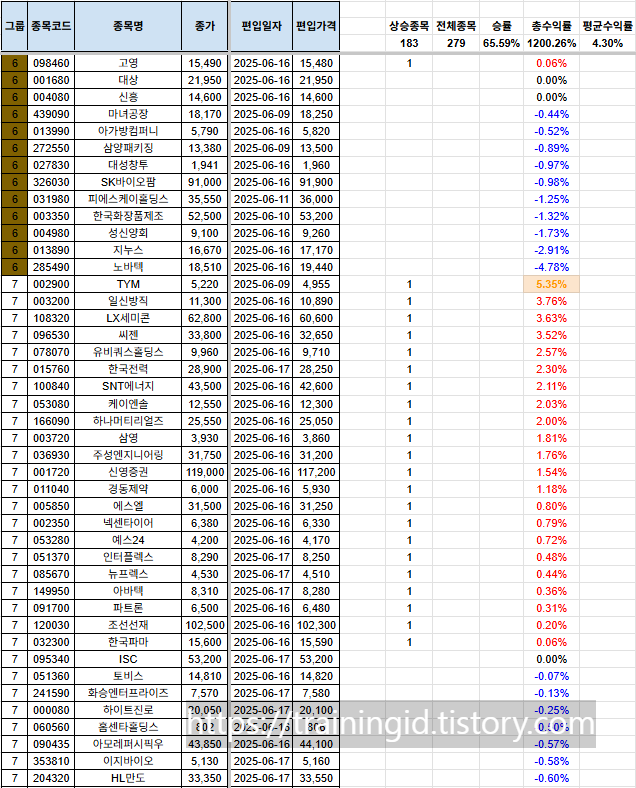Select the 종목명 column header
636x788 pixels.
[128, 26]
